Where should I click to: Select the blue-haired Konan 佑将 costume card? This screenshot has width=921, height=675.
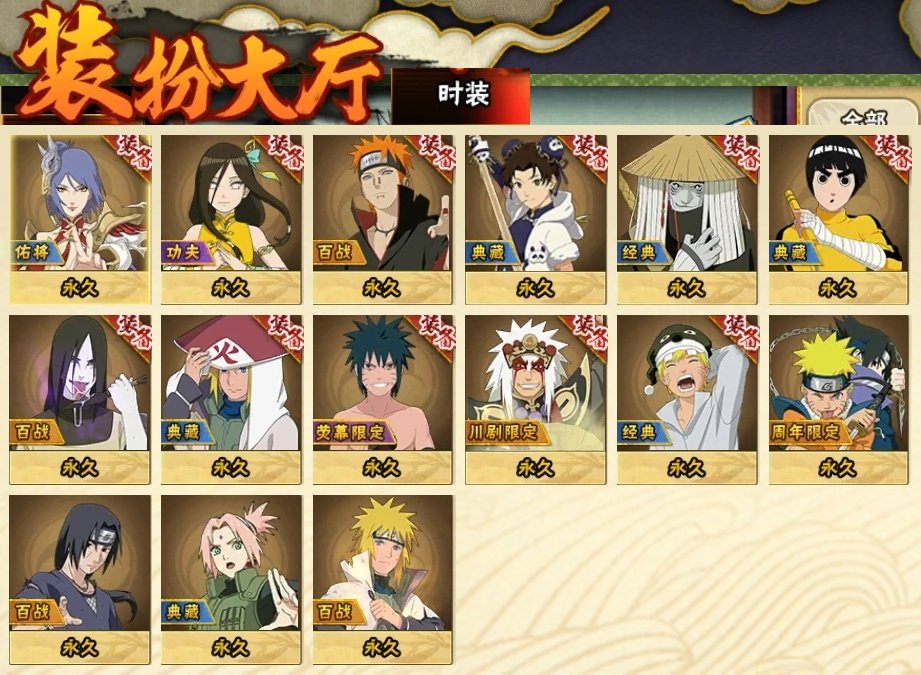tap(80, 220)
